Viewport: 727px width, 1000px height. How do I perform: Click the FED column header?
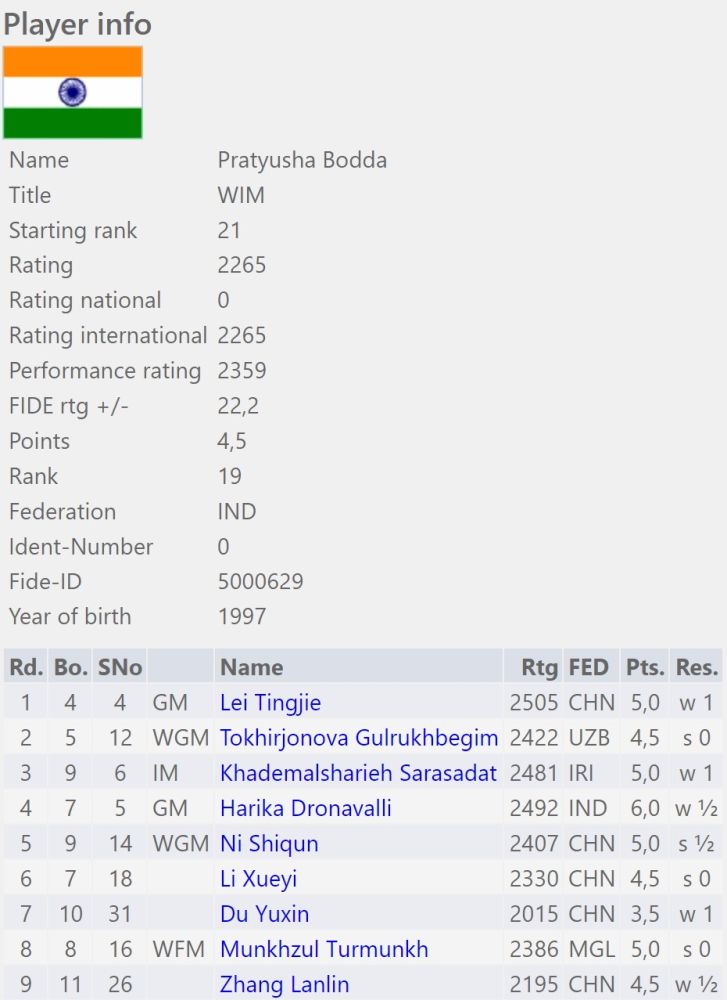point(591,667)
